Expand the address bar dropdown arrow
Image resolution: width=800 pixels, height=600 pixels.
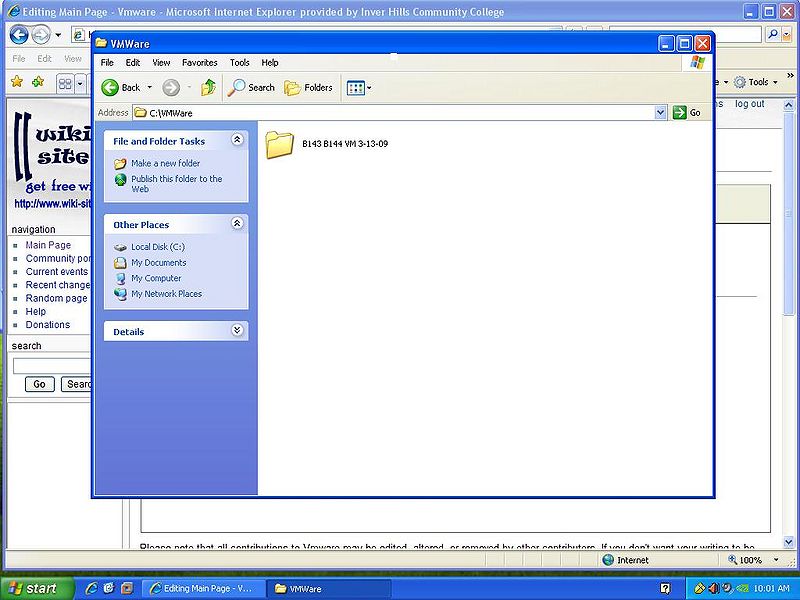coord(661,113)
